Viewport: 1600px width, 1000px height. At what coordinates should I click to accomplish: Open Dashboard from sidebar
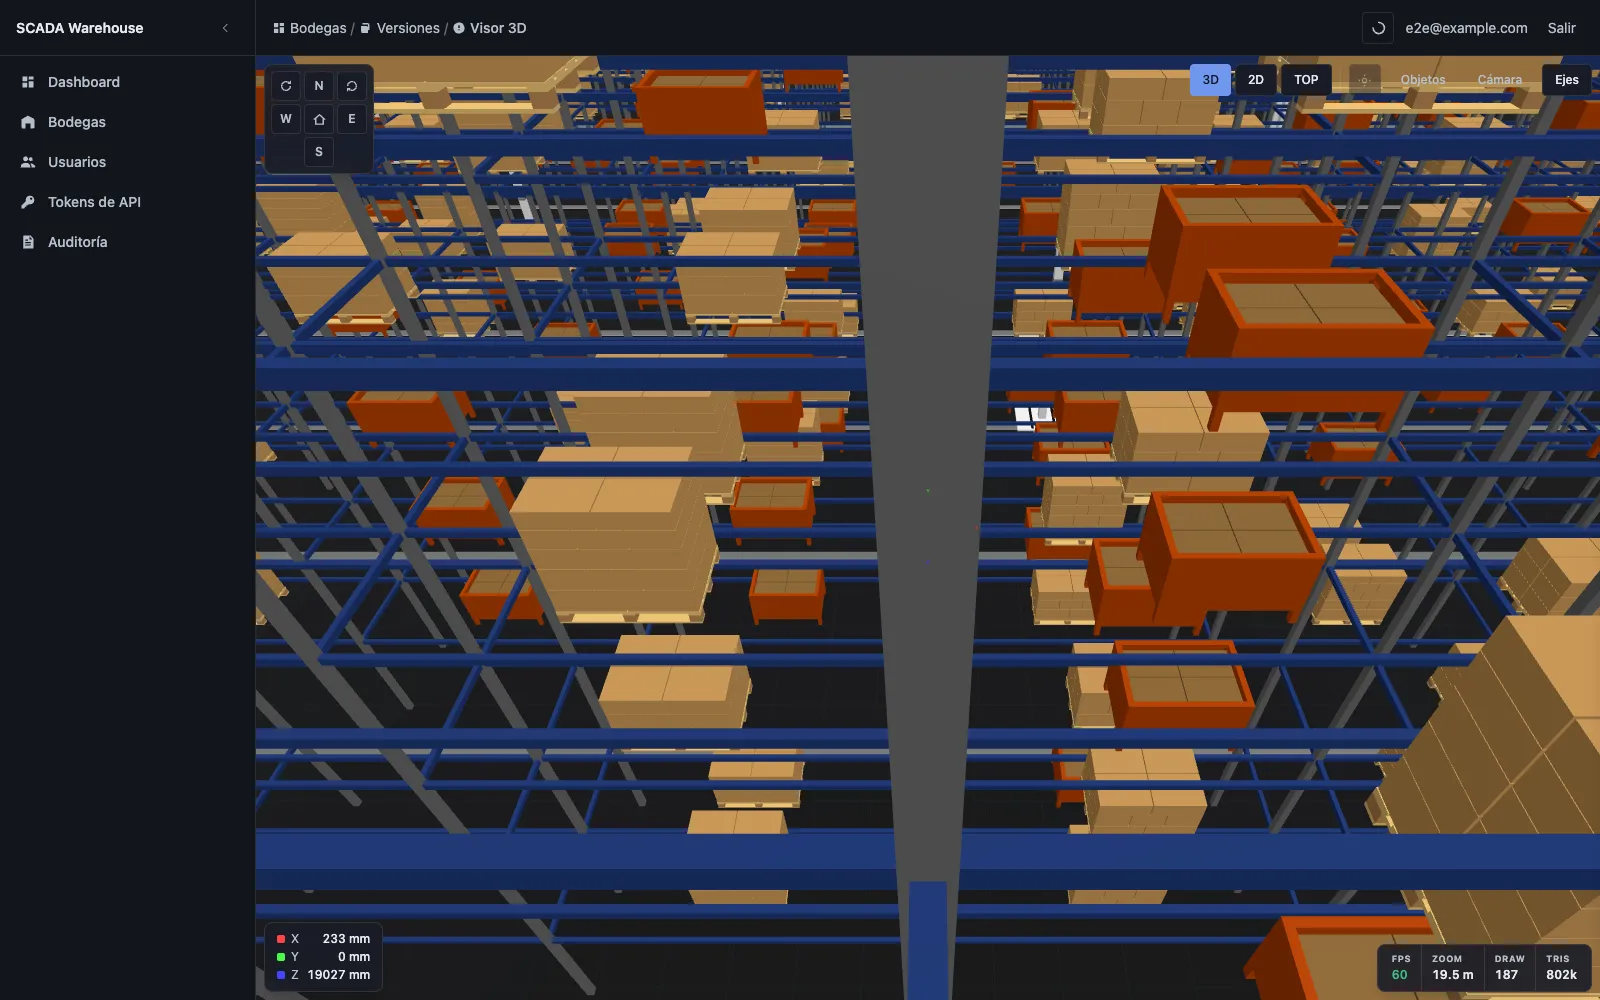[127, 82]
